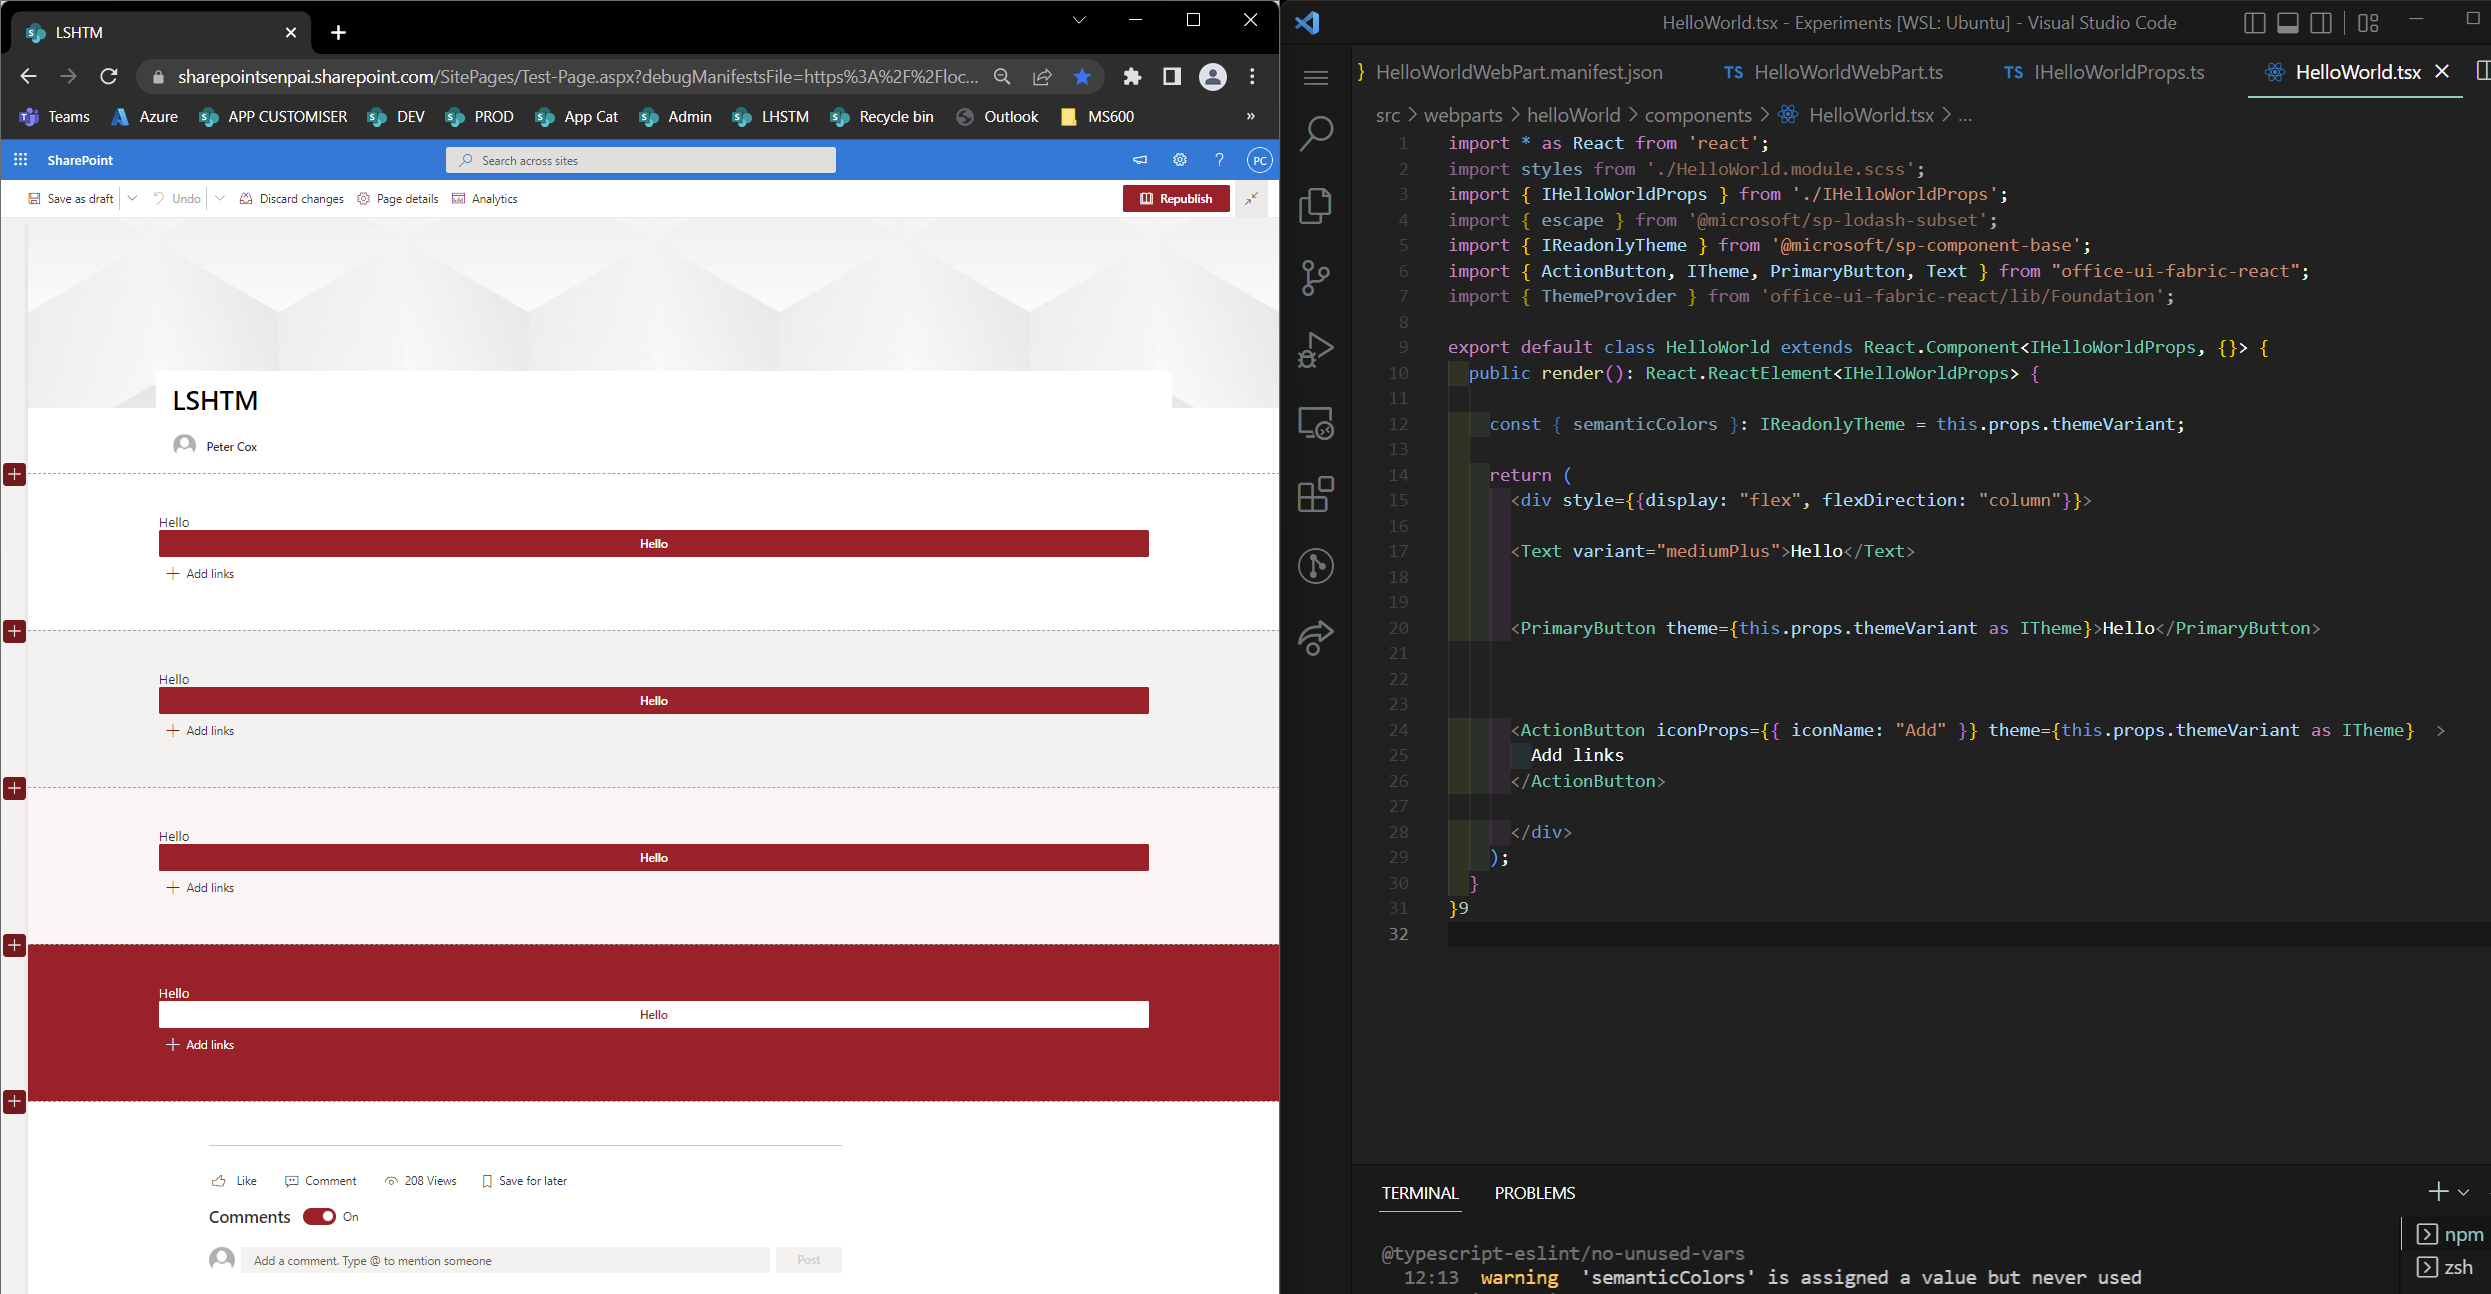Open the Live Share icon in activity bar
The image size is (2491, 1294).
coord(1317,638)
